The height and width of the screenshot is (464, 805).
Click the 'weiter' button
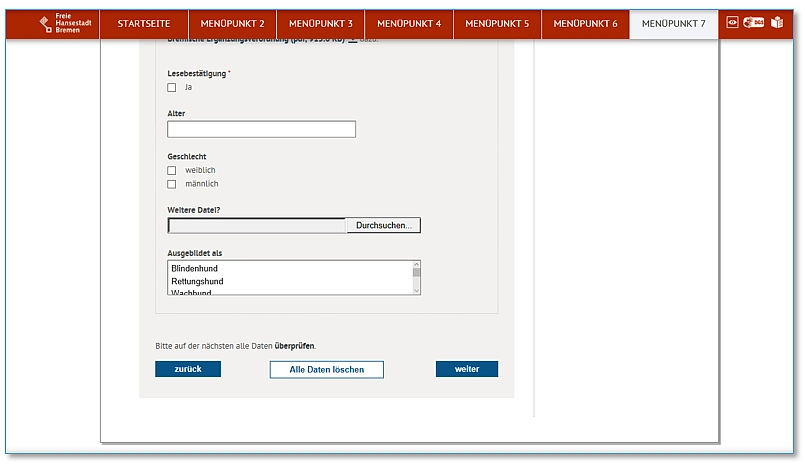point(466,370)
